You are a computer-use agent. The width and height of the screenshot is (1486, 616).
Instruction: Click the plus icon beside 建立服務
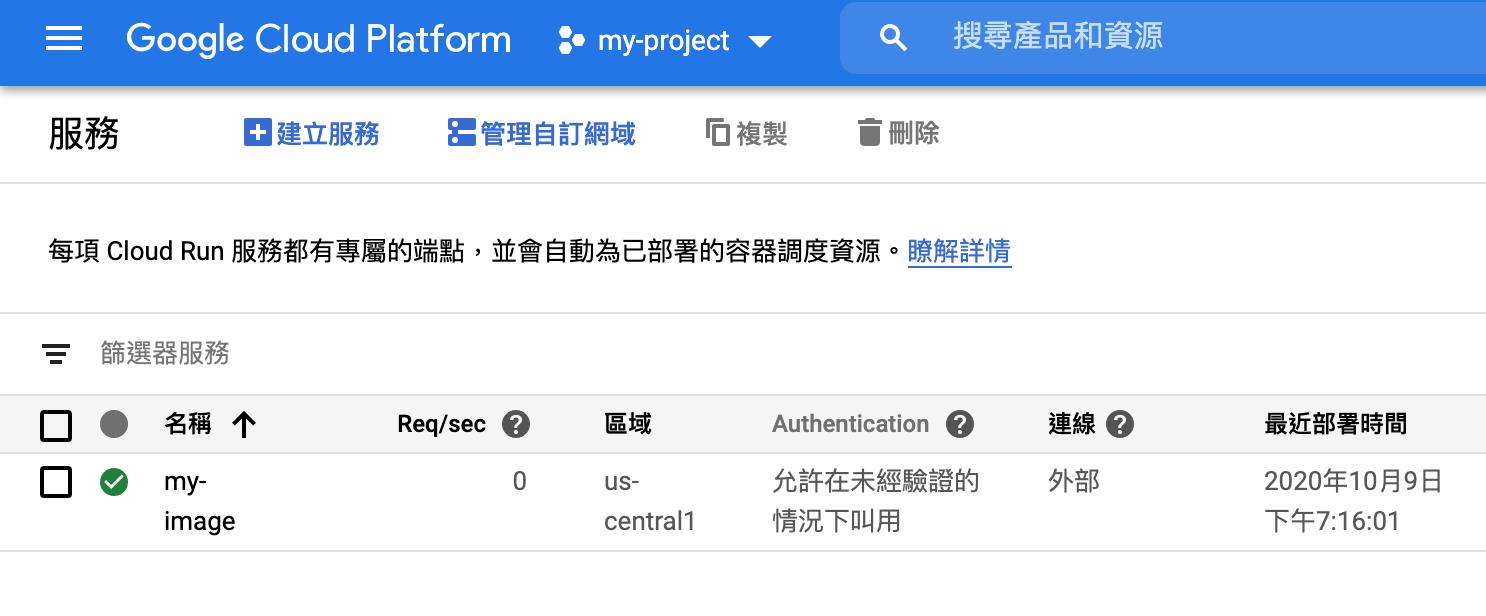tap(258, 132)
